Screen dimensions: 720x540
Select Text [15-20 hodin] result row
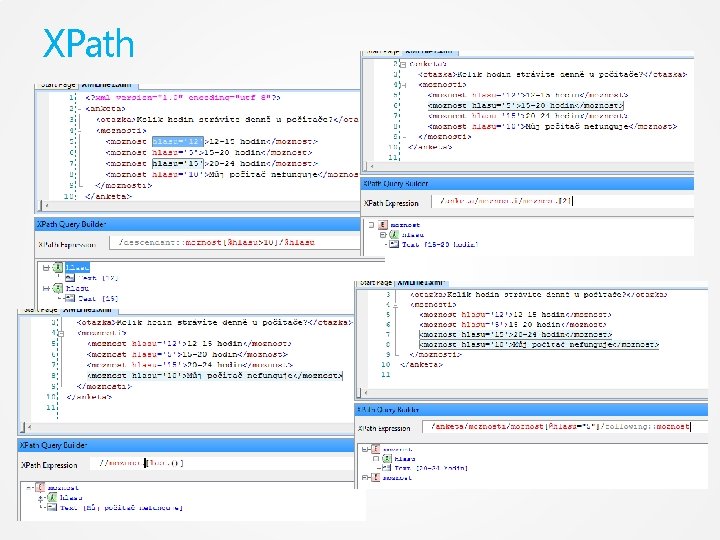pyautogui.click(x=440, y=244)
